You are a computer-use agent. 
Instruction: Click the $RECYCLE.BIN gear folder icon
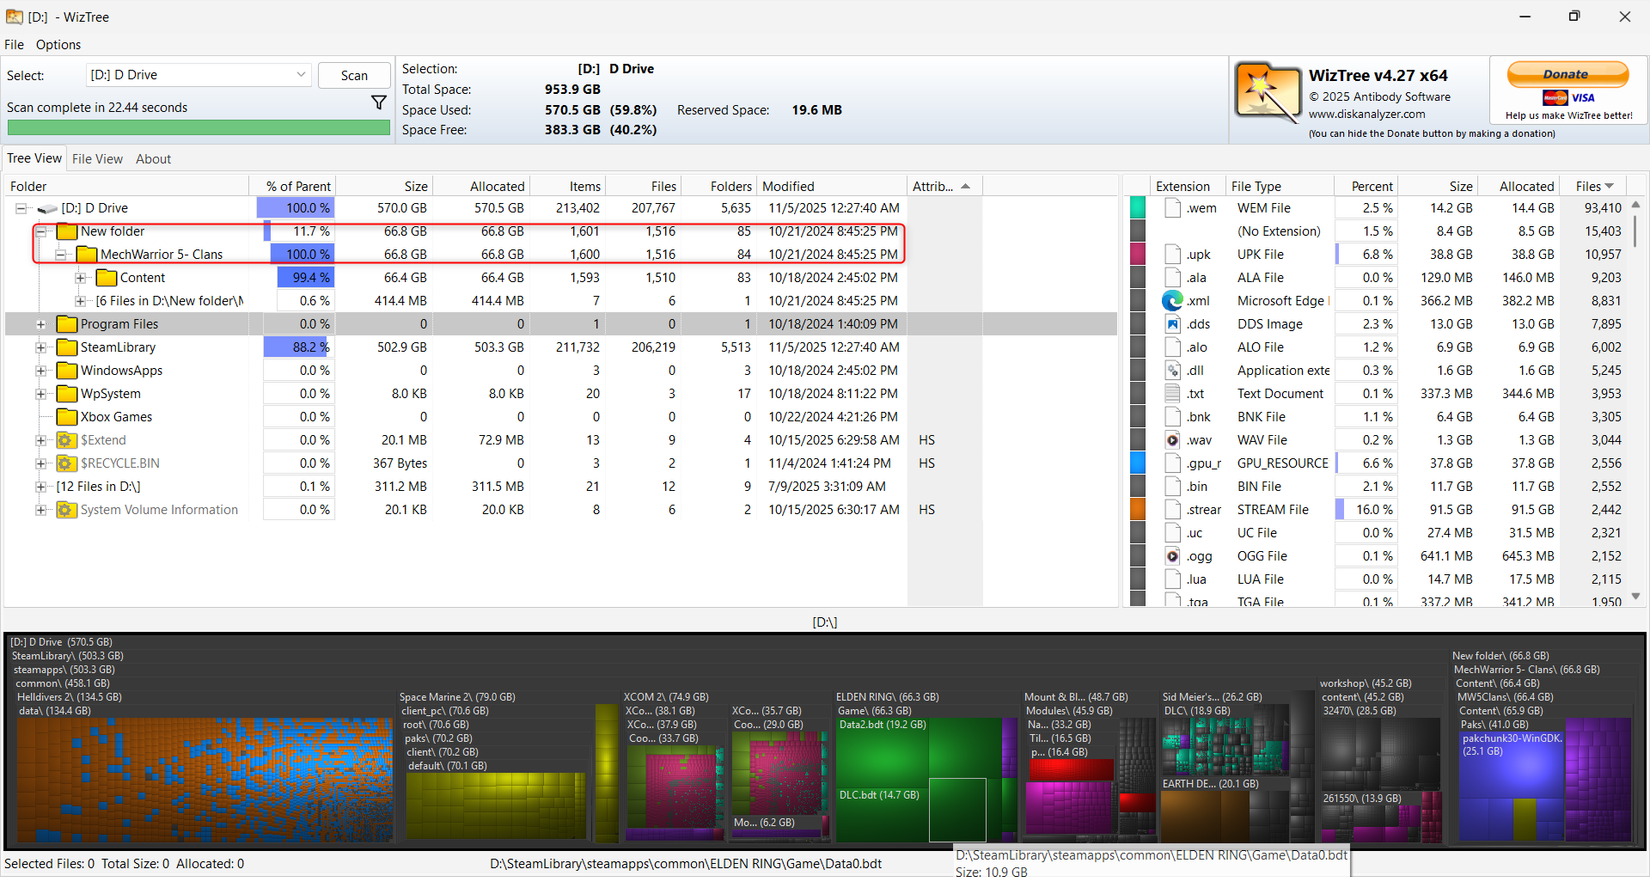(67, 463)
